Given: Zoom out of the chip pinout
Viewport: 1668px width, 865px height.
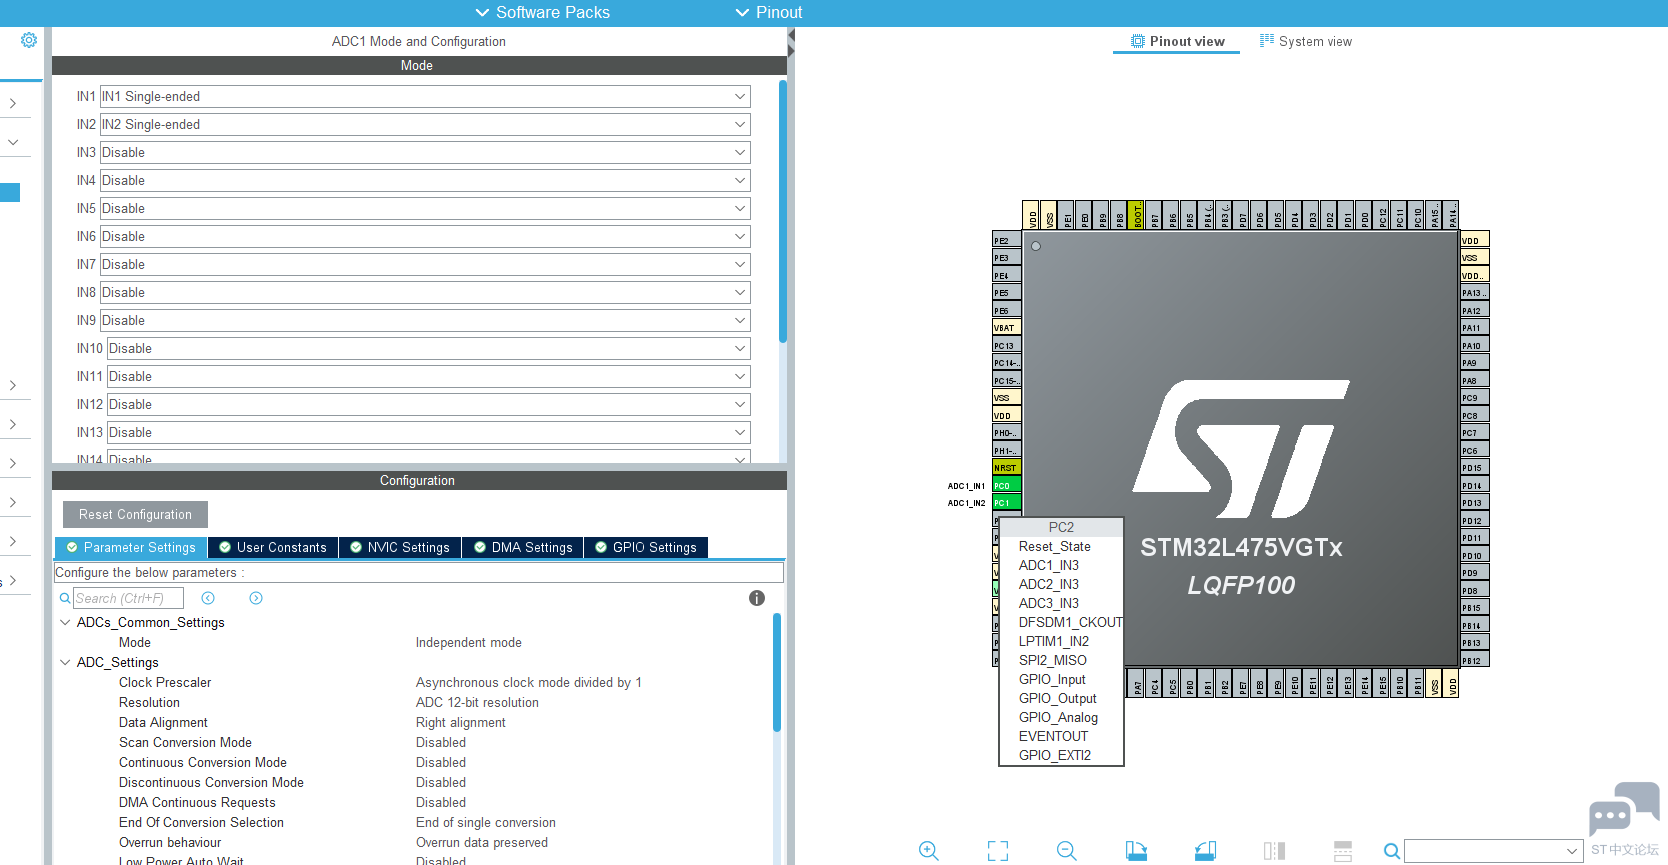Looking at the screenshot, I should tap(1067, 851).
